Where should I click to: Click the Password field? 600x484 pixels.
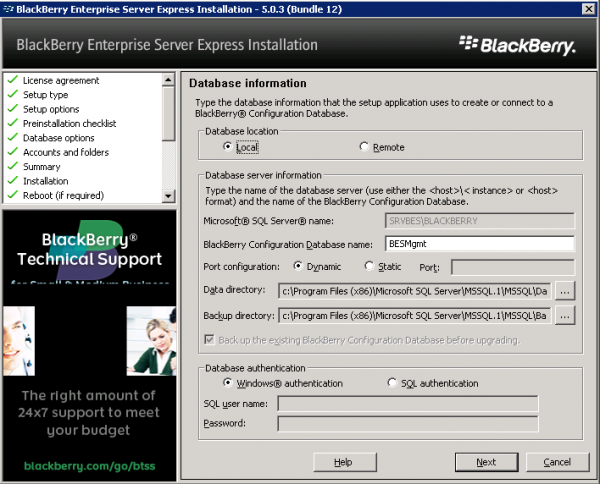408,424
